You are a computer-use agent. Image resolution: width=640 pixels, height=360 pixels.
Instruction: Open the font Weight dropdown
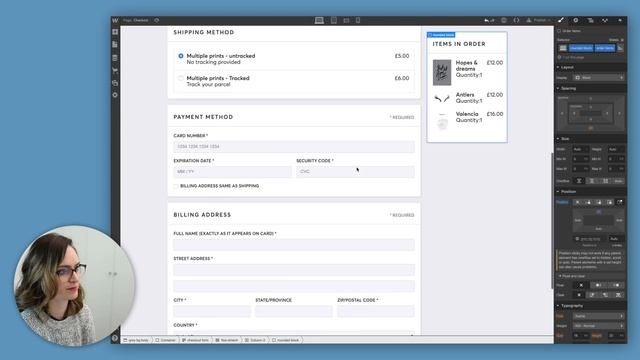click(599, 326)
